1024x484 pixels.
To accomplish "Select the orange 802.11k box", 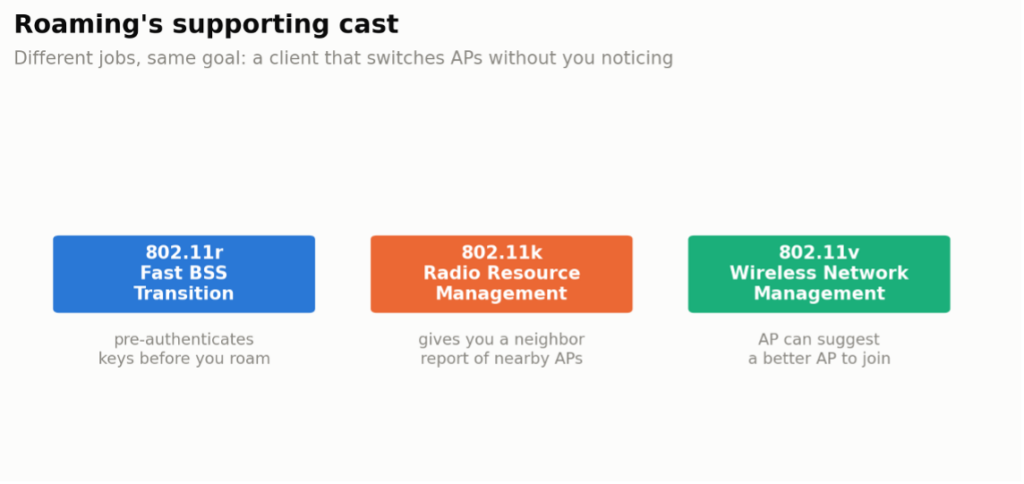I will [502, 274].
